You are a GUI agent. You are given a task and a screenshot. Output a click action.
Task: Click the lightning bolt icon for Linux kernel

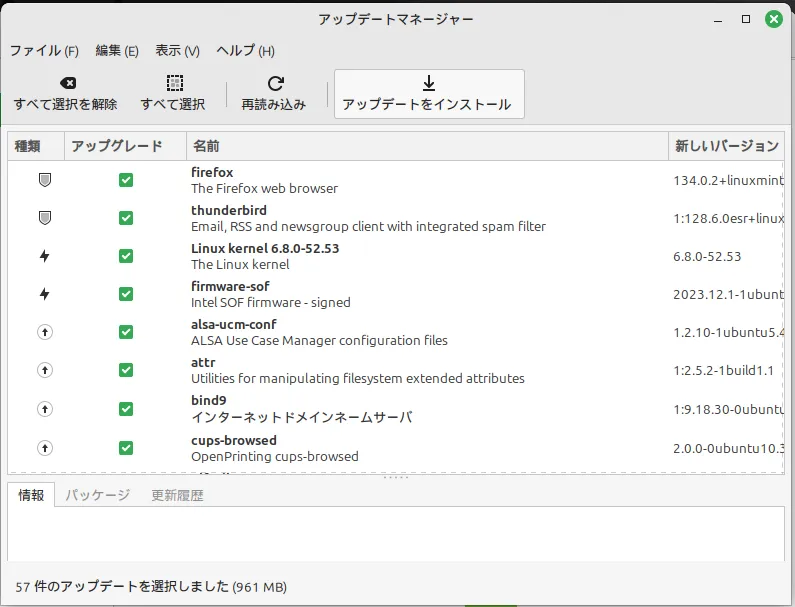point(44,256)
